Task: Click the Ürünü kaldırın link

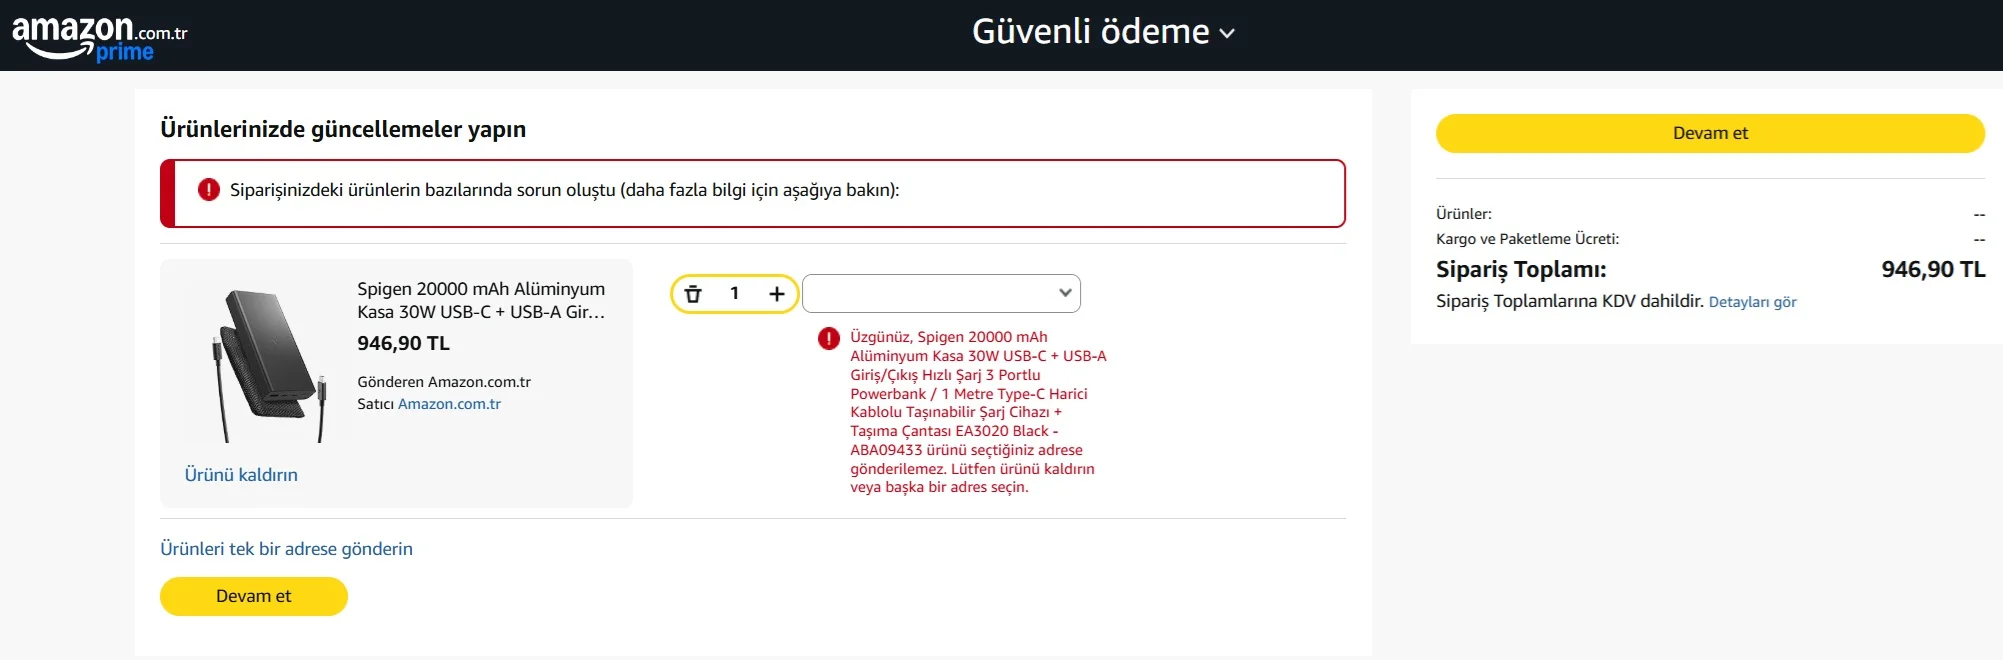Action: coord(241,475)
